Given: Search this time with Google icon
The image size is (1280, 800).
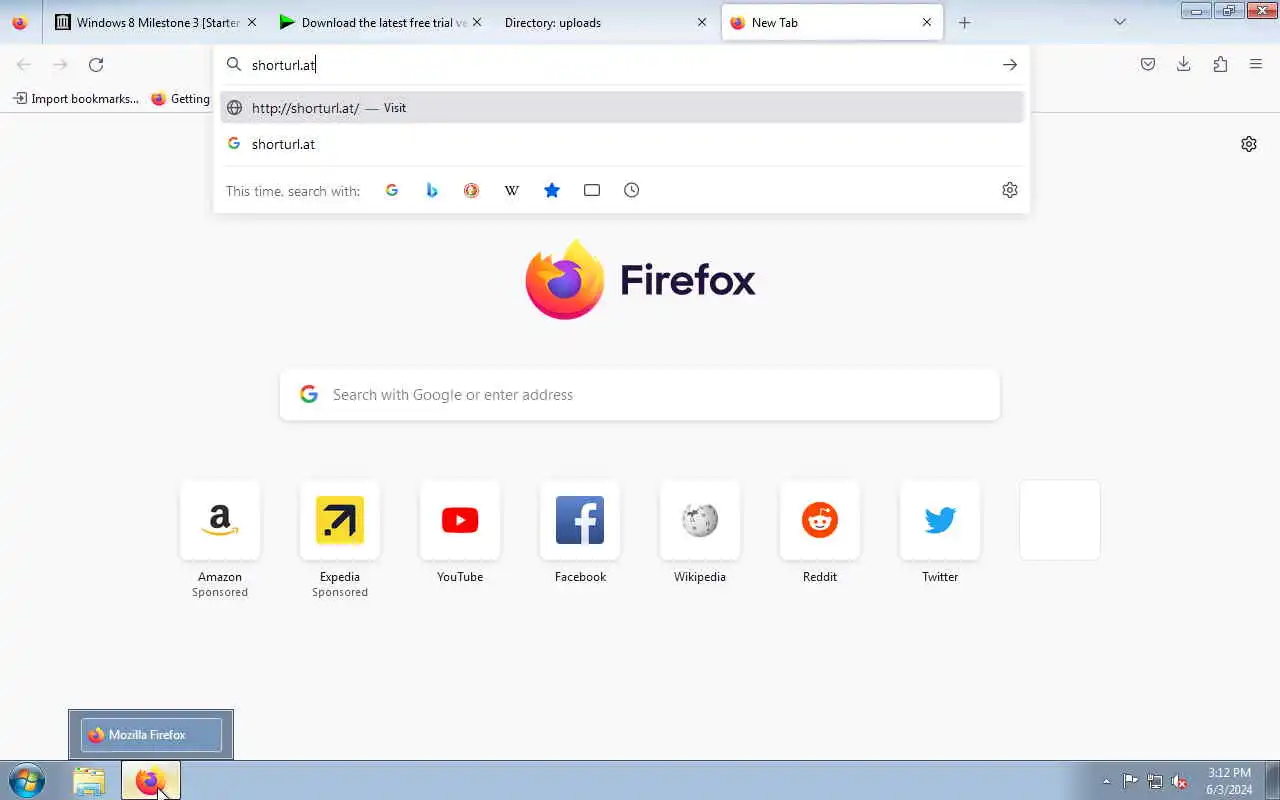Looking at the screenshot, I should [392, 190].
